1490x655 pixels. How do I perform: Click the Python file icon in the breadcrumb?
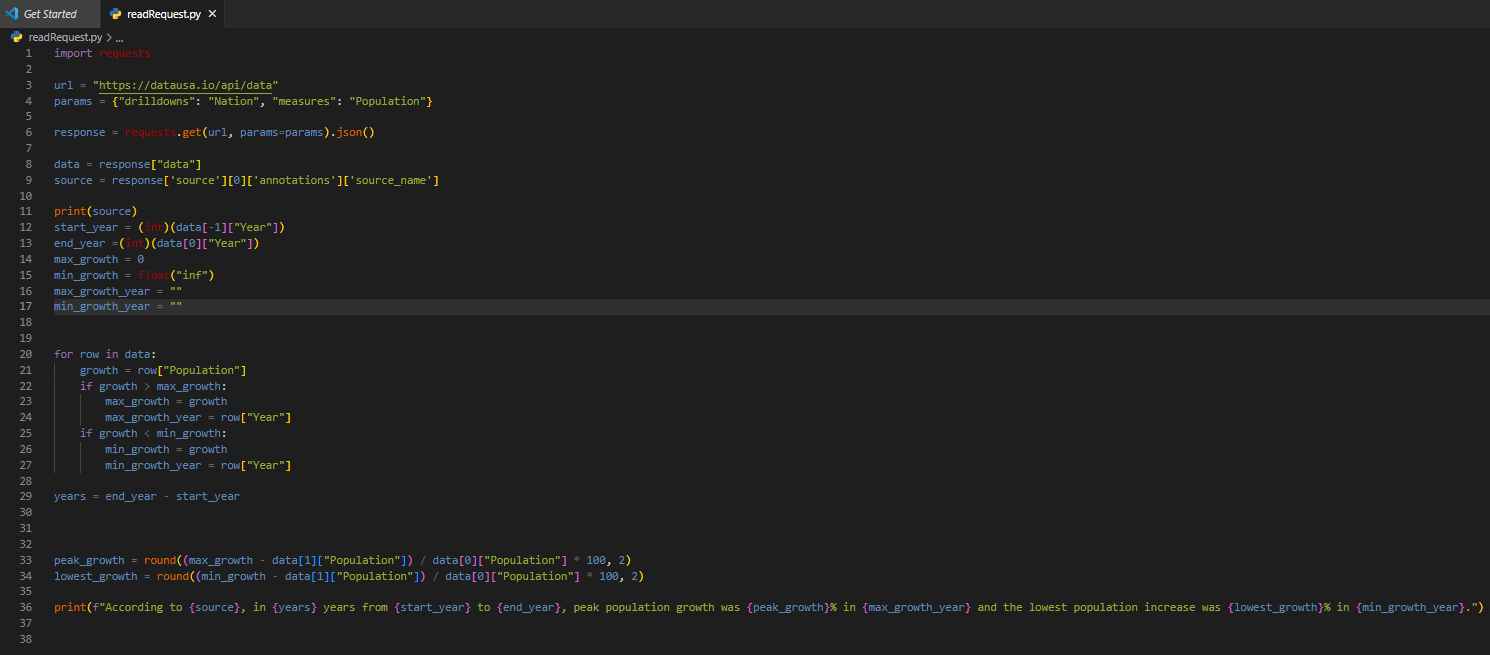16,37
